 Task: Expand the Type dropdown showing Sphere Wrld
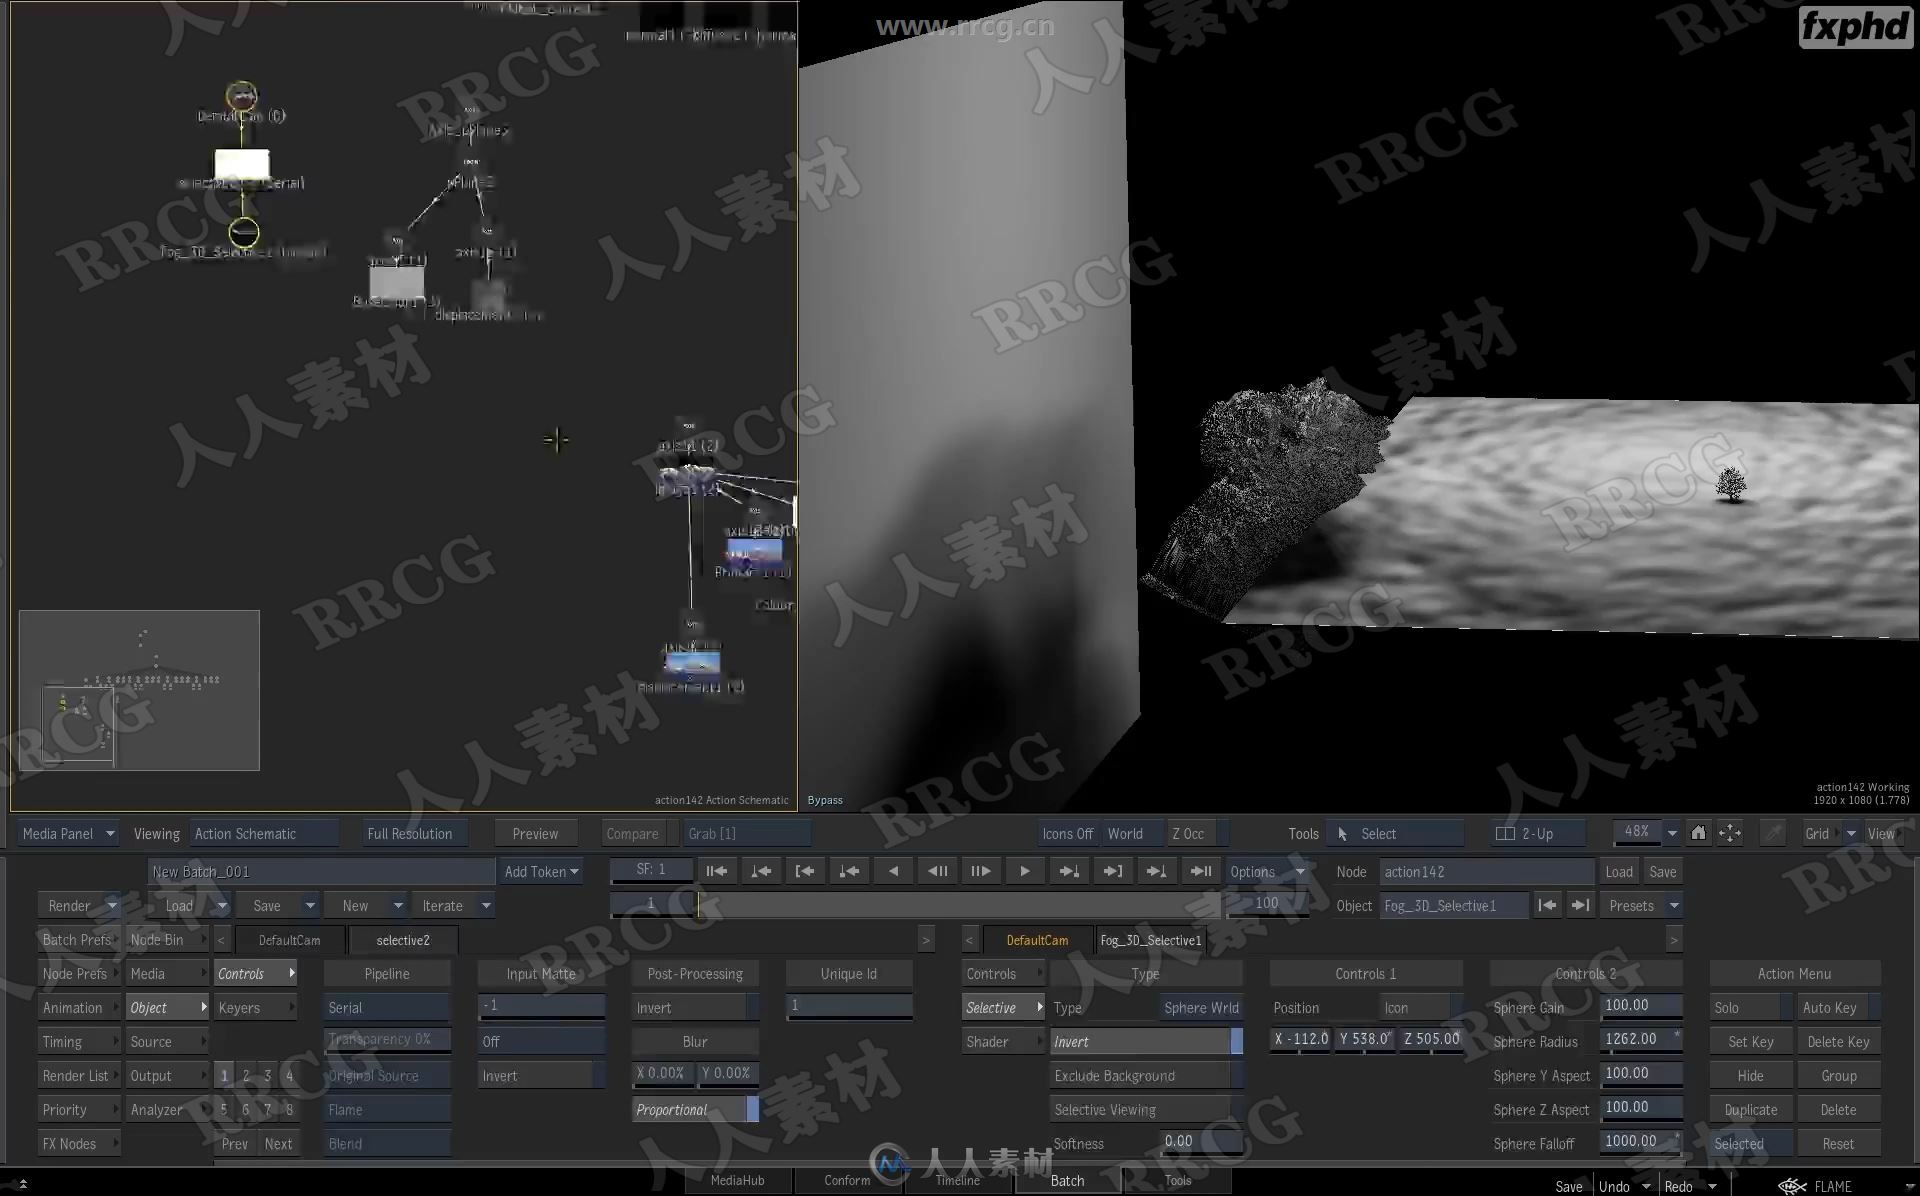1198,1007
